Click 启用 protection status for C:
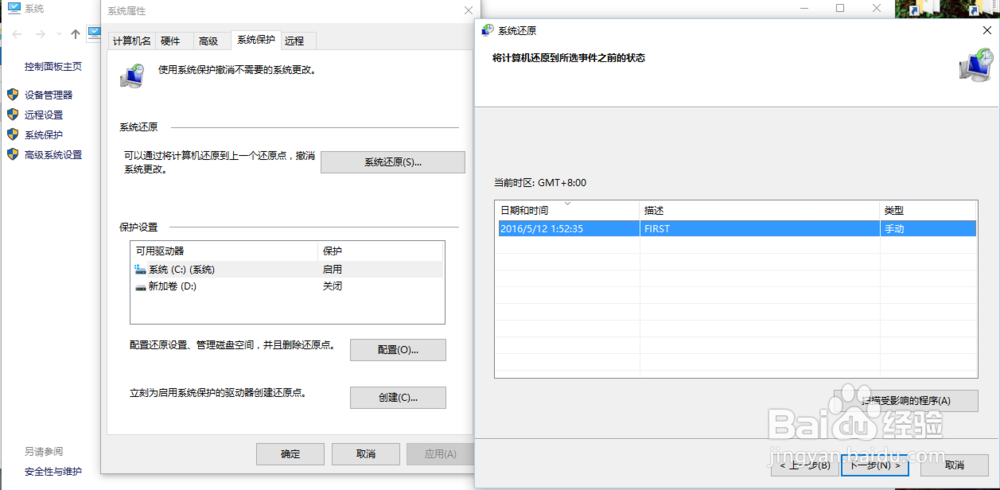 click(x=332, y=269)
